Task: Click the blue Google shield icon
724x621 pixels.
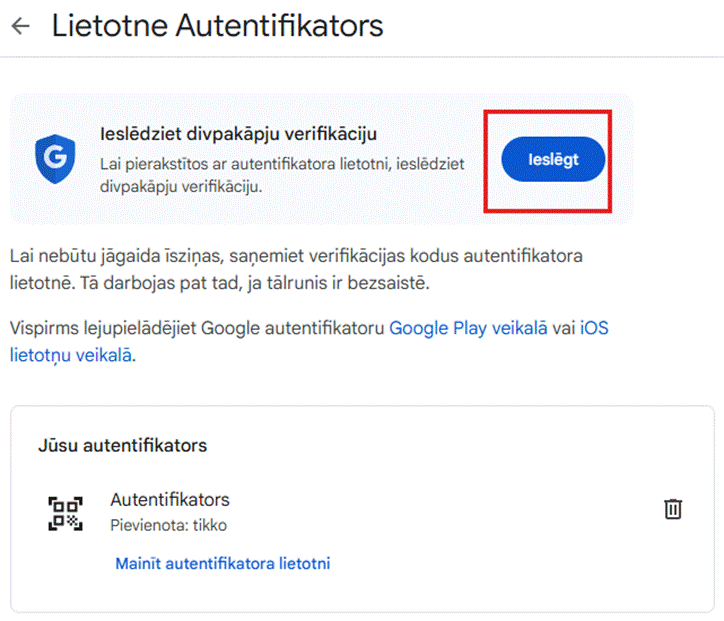Action: coord(55,159)
